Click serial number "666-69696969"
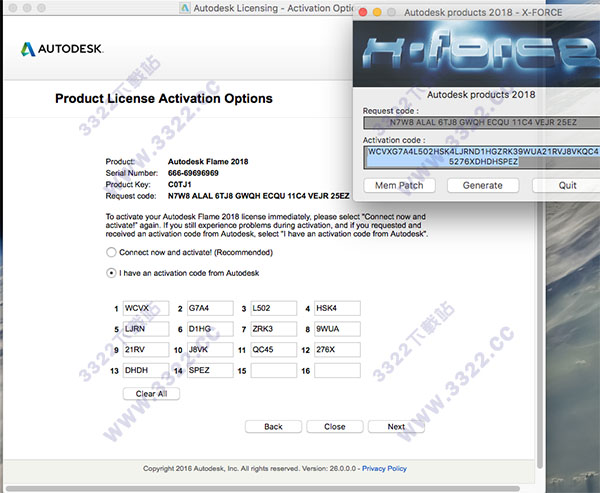Screen dimensions: 600x493 click(193, 173)
